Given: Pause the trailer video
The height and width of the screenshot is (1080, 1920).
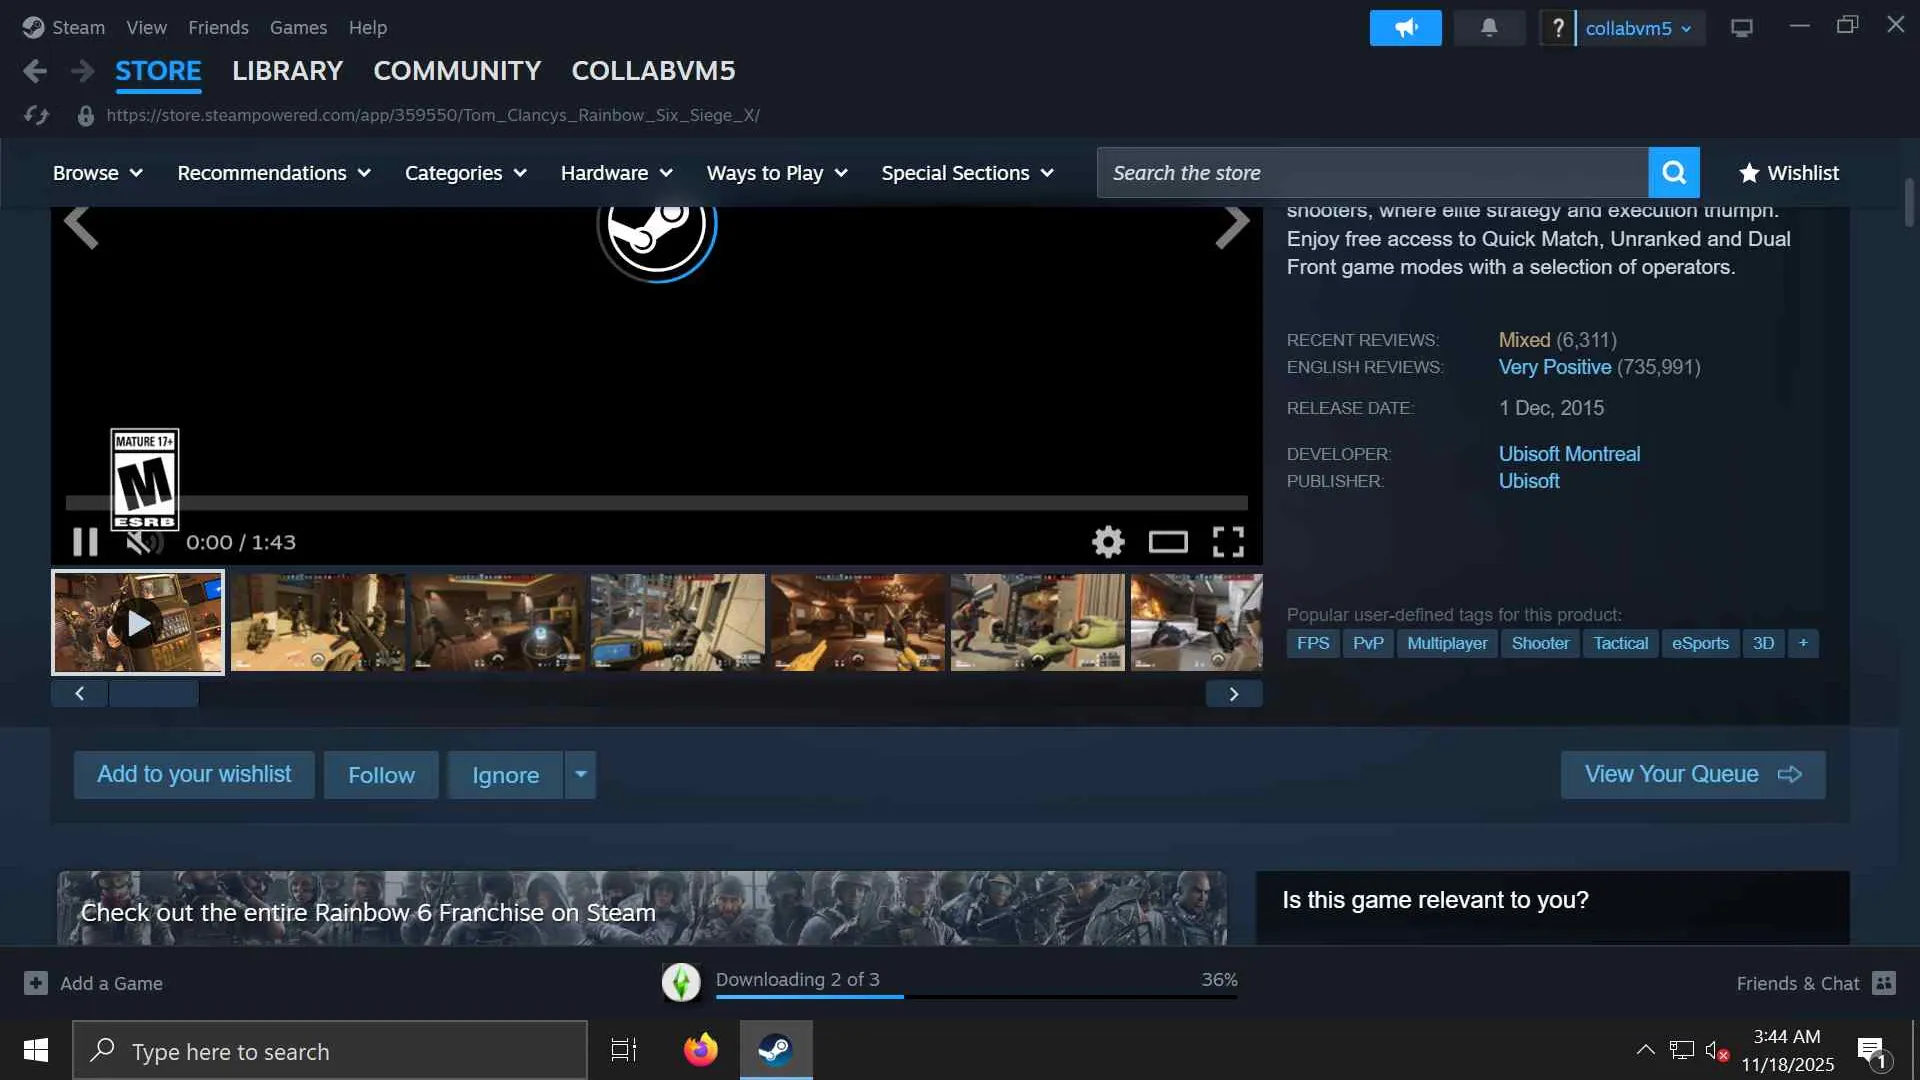Looking at the screenshot, I should (85, 542).
